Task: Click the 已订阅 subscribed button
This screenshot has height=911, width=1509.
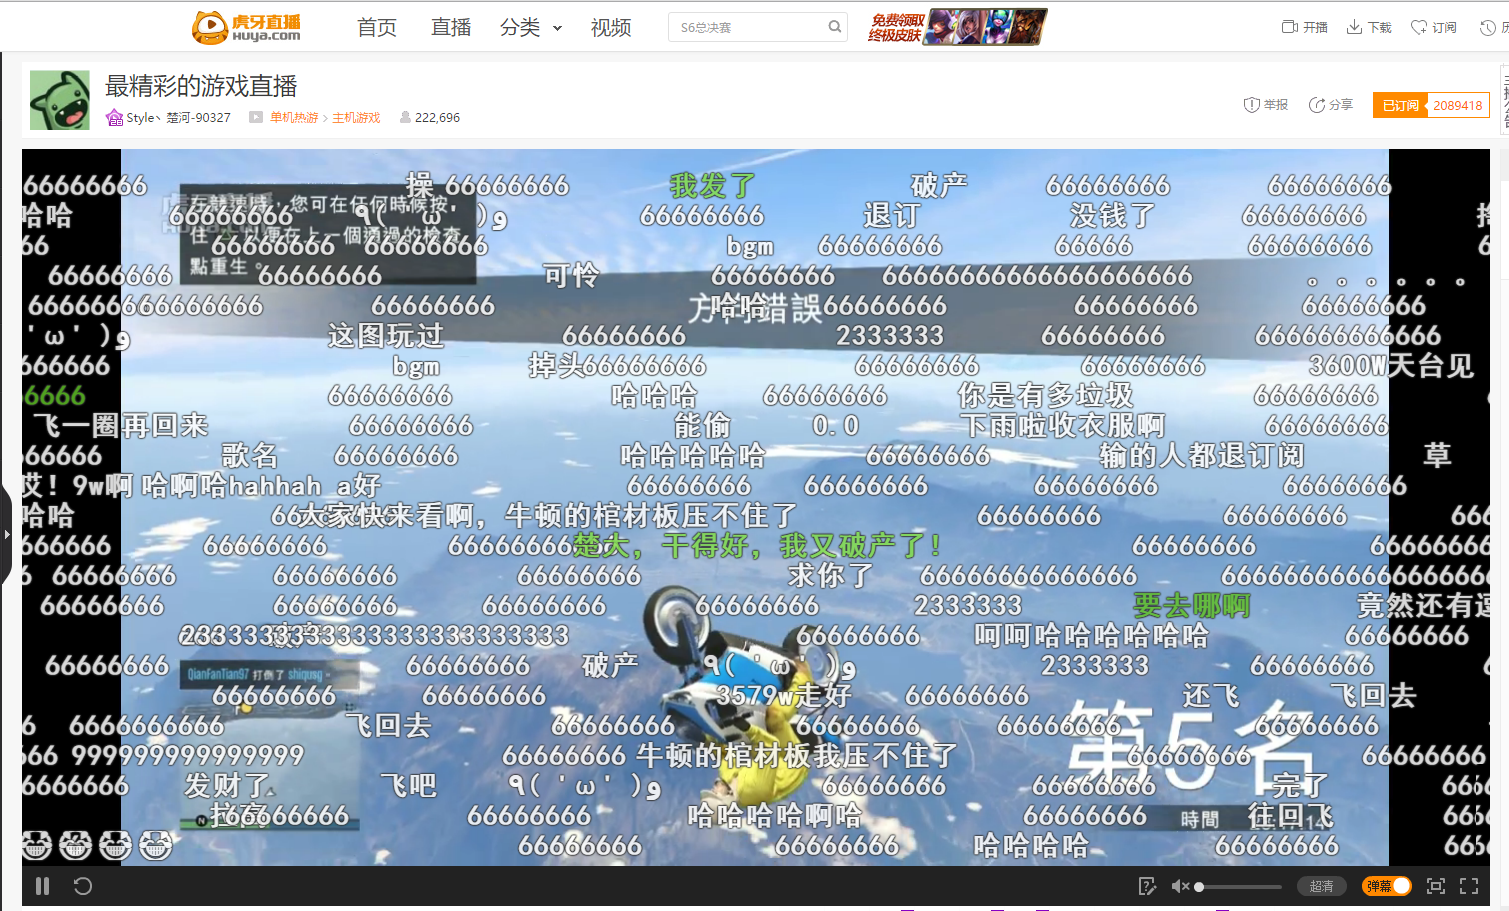Action: pos(1400,105)
